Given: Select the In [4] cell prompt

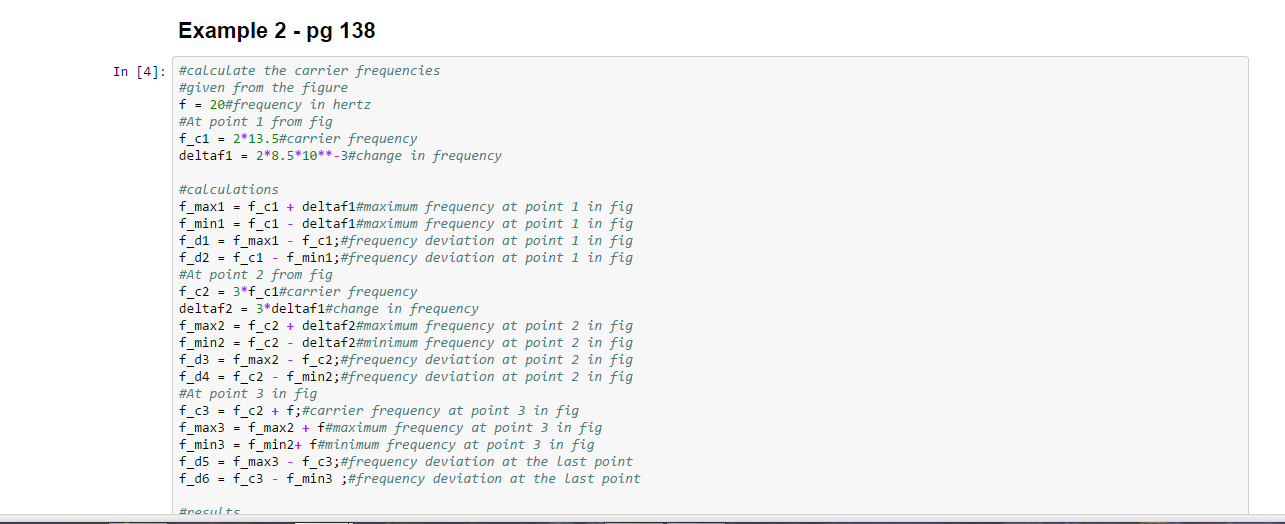Looking at the screenshot, I should [139, 72].
